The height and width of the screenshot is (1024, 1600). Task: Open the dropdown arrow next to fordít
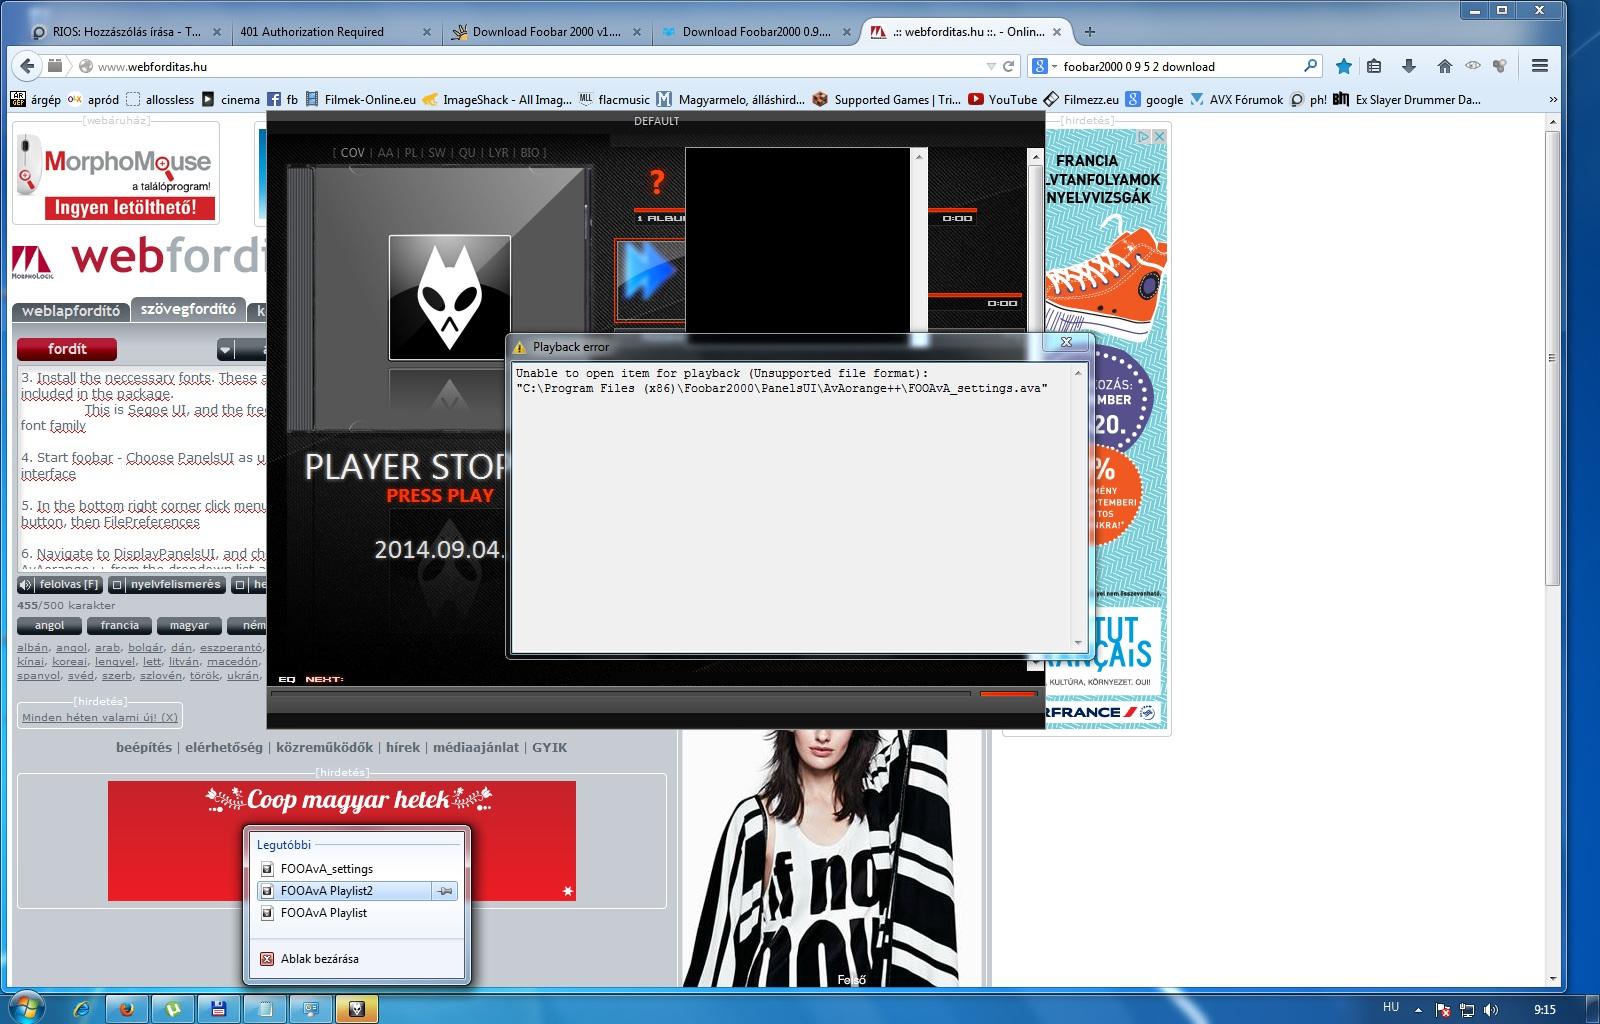(x=226, y=349)
